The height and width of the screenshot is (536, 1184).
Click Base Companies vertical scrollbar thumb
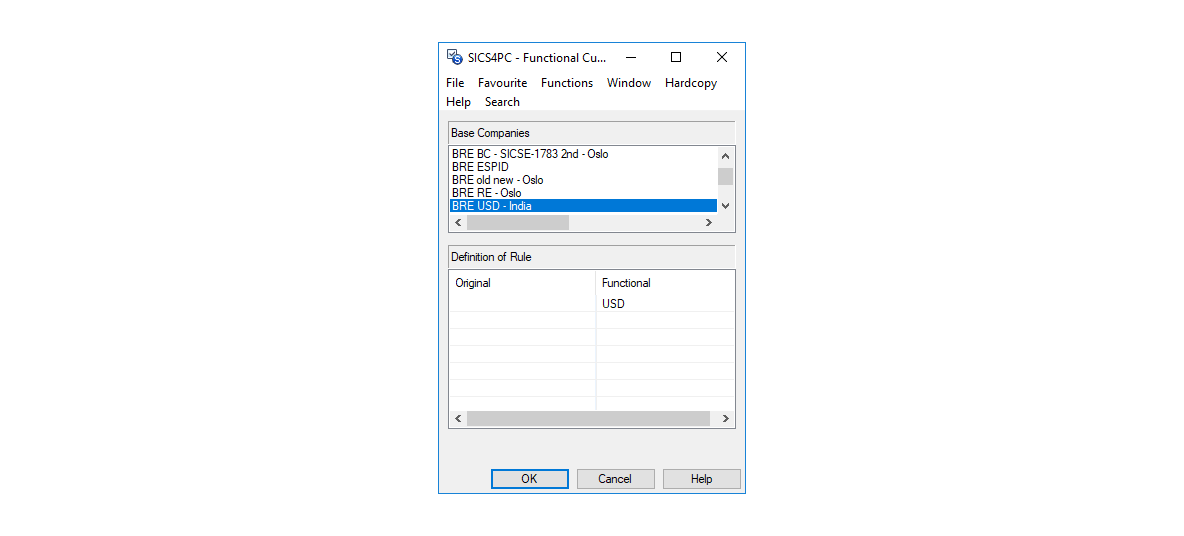(726, 177)
